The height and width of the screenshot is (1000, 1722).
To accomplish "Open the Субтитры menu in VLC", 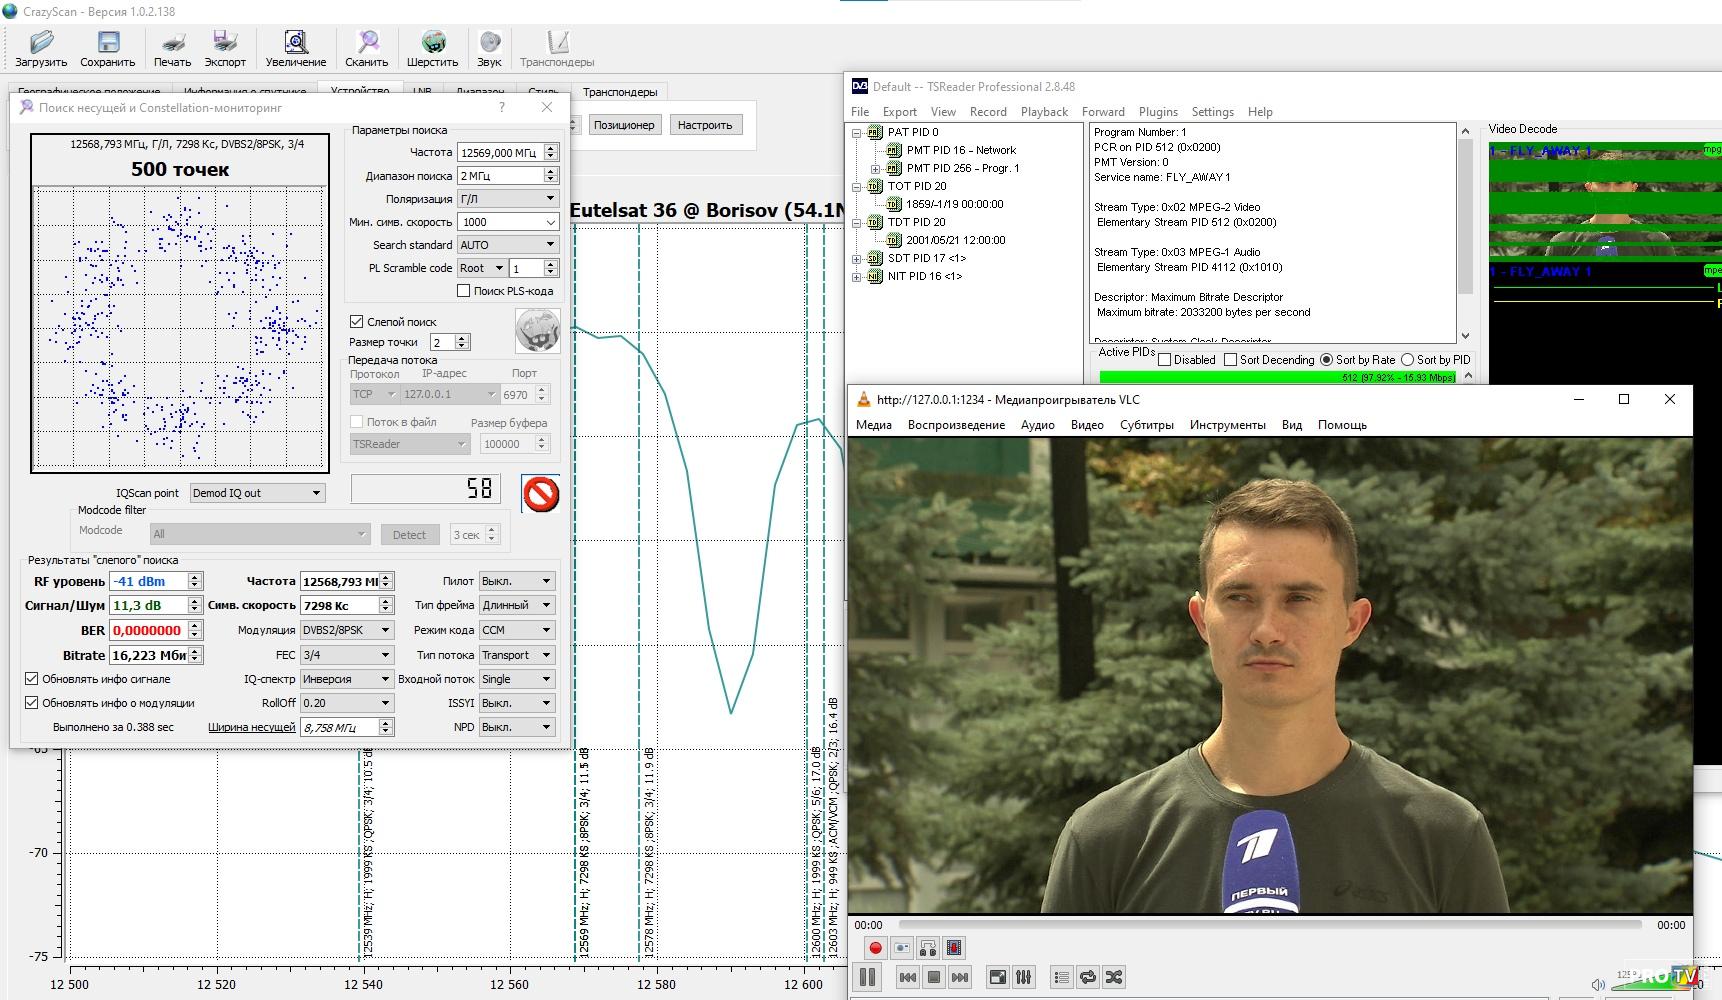I will click(x=1146, y=425).
